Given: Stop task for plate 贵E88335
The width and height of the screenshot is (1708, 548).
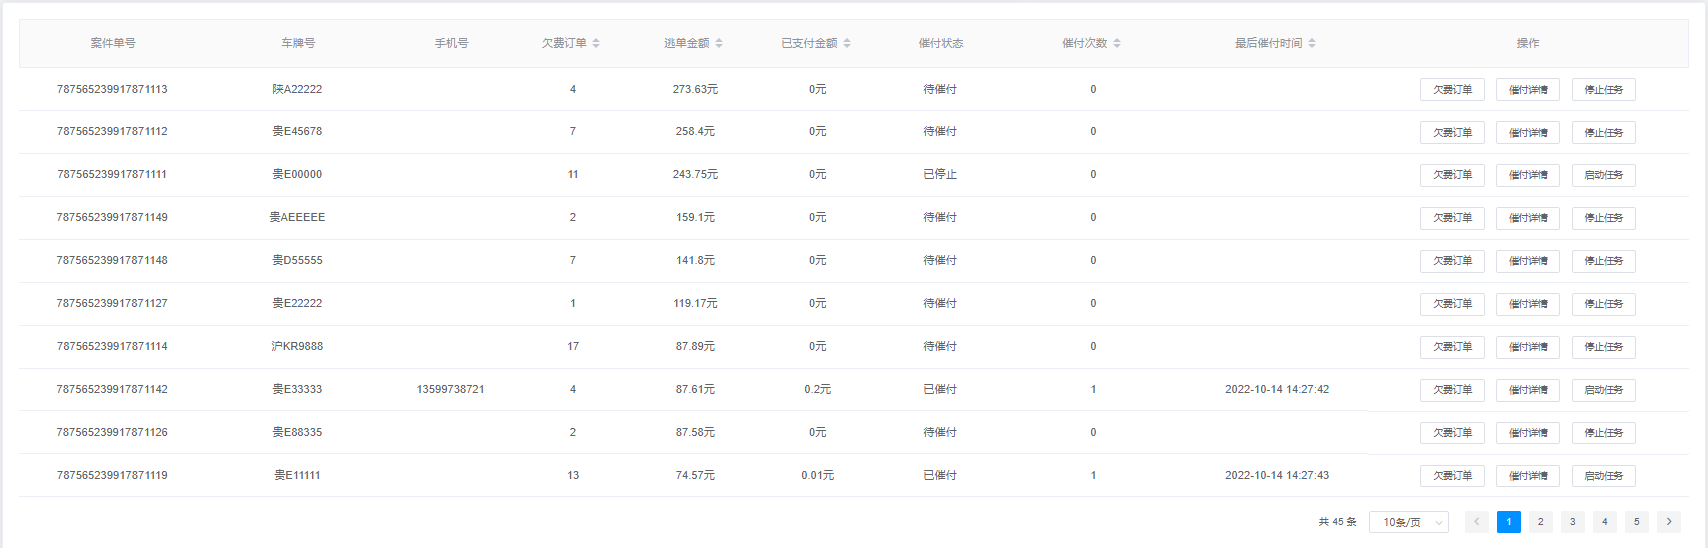Looking at the screenshot, I should [x=1603, y=433].
